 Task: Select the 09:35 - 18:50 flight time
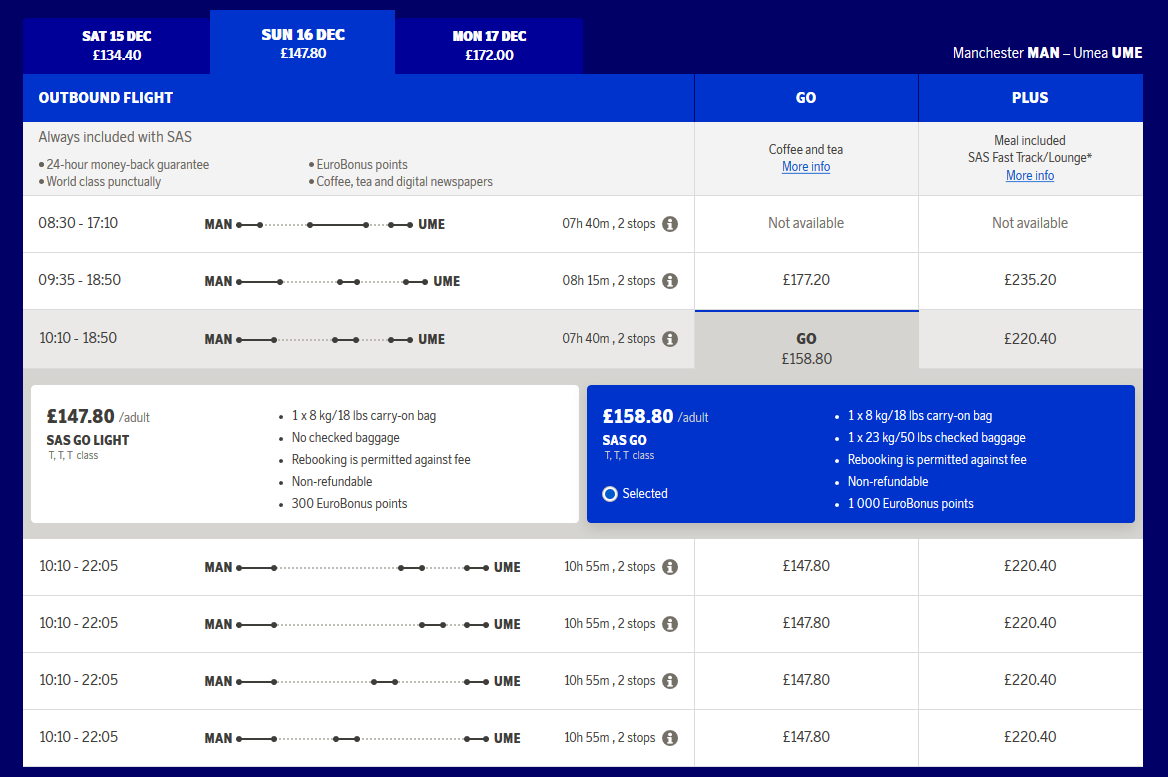(x=80, y=280)
